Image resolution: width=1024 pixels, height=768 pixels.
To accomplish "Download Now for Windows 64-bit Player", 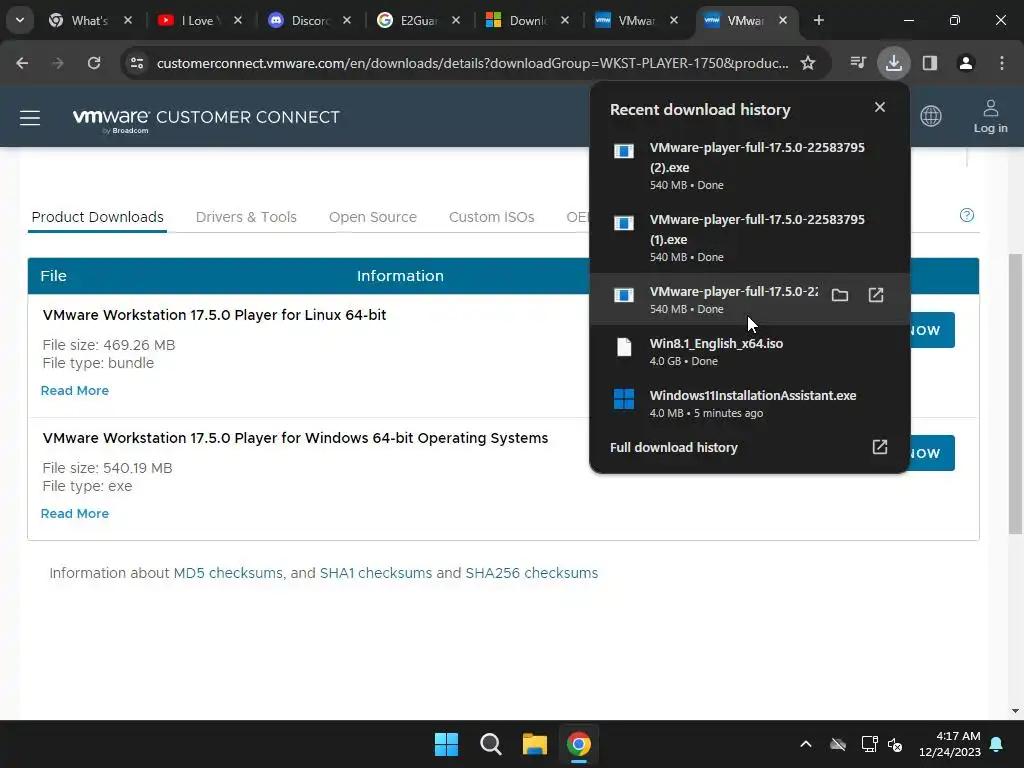I will click(932, 453).
